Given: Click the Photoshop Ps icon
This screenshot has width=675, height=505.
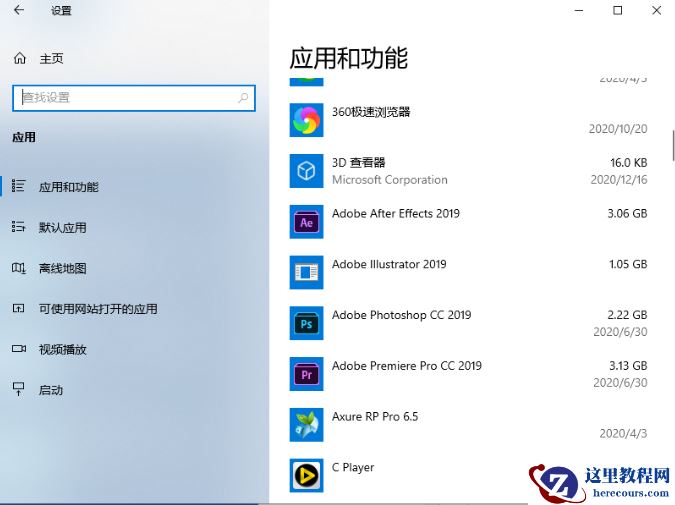Looking at the screenshot, I should 306,323.
